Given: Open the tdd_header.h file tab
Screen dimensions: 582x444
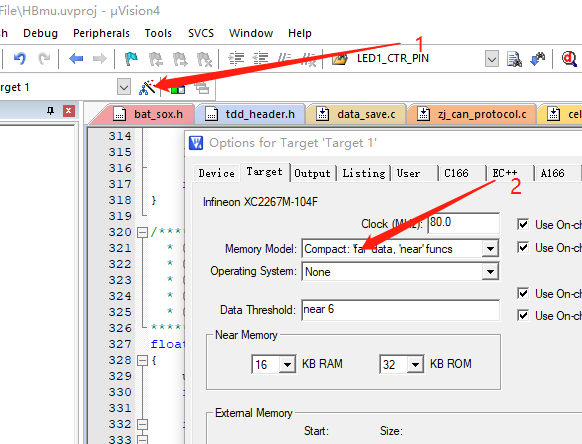Looking at the screenshot, I should pyautogui.click(x=250, y=114).
